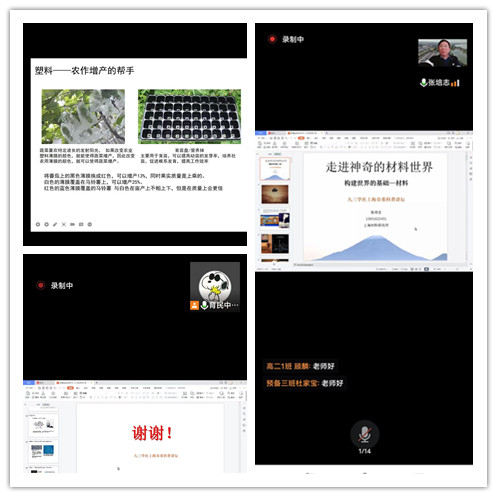This screenshot has width=497, height=497.
Task: Open the round more-options icon ending slideshow toolbar
Action: coord(90,224)
